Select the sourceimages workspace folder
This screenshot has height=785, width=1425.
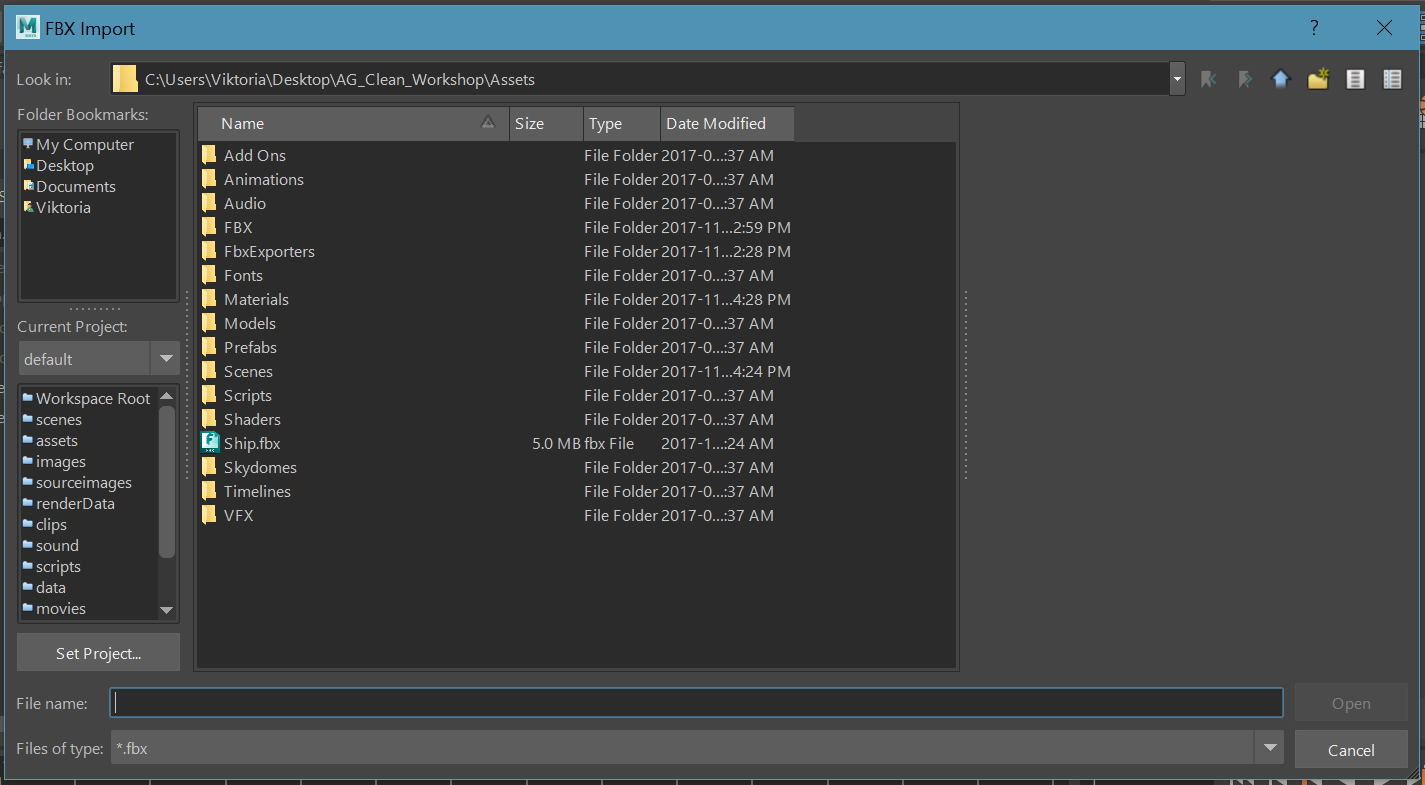click(x=84, y=482)
